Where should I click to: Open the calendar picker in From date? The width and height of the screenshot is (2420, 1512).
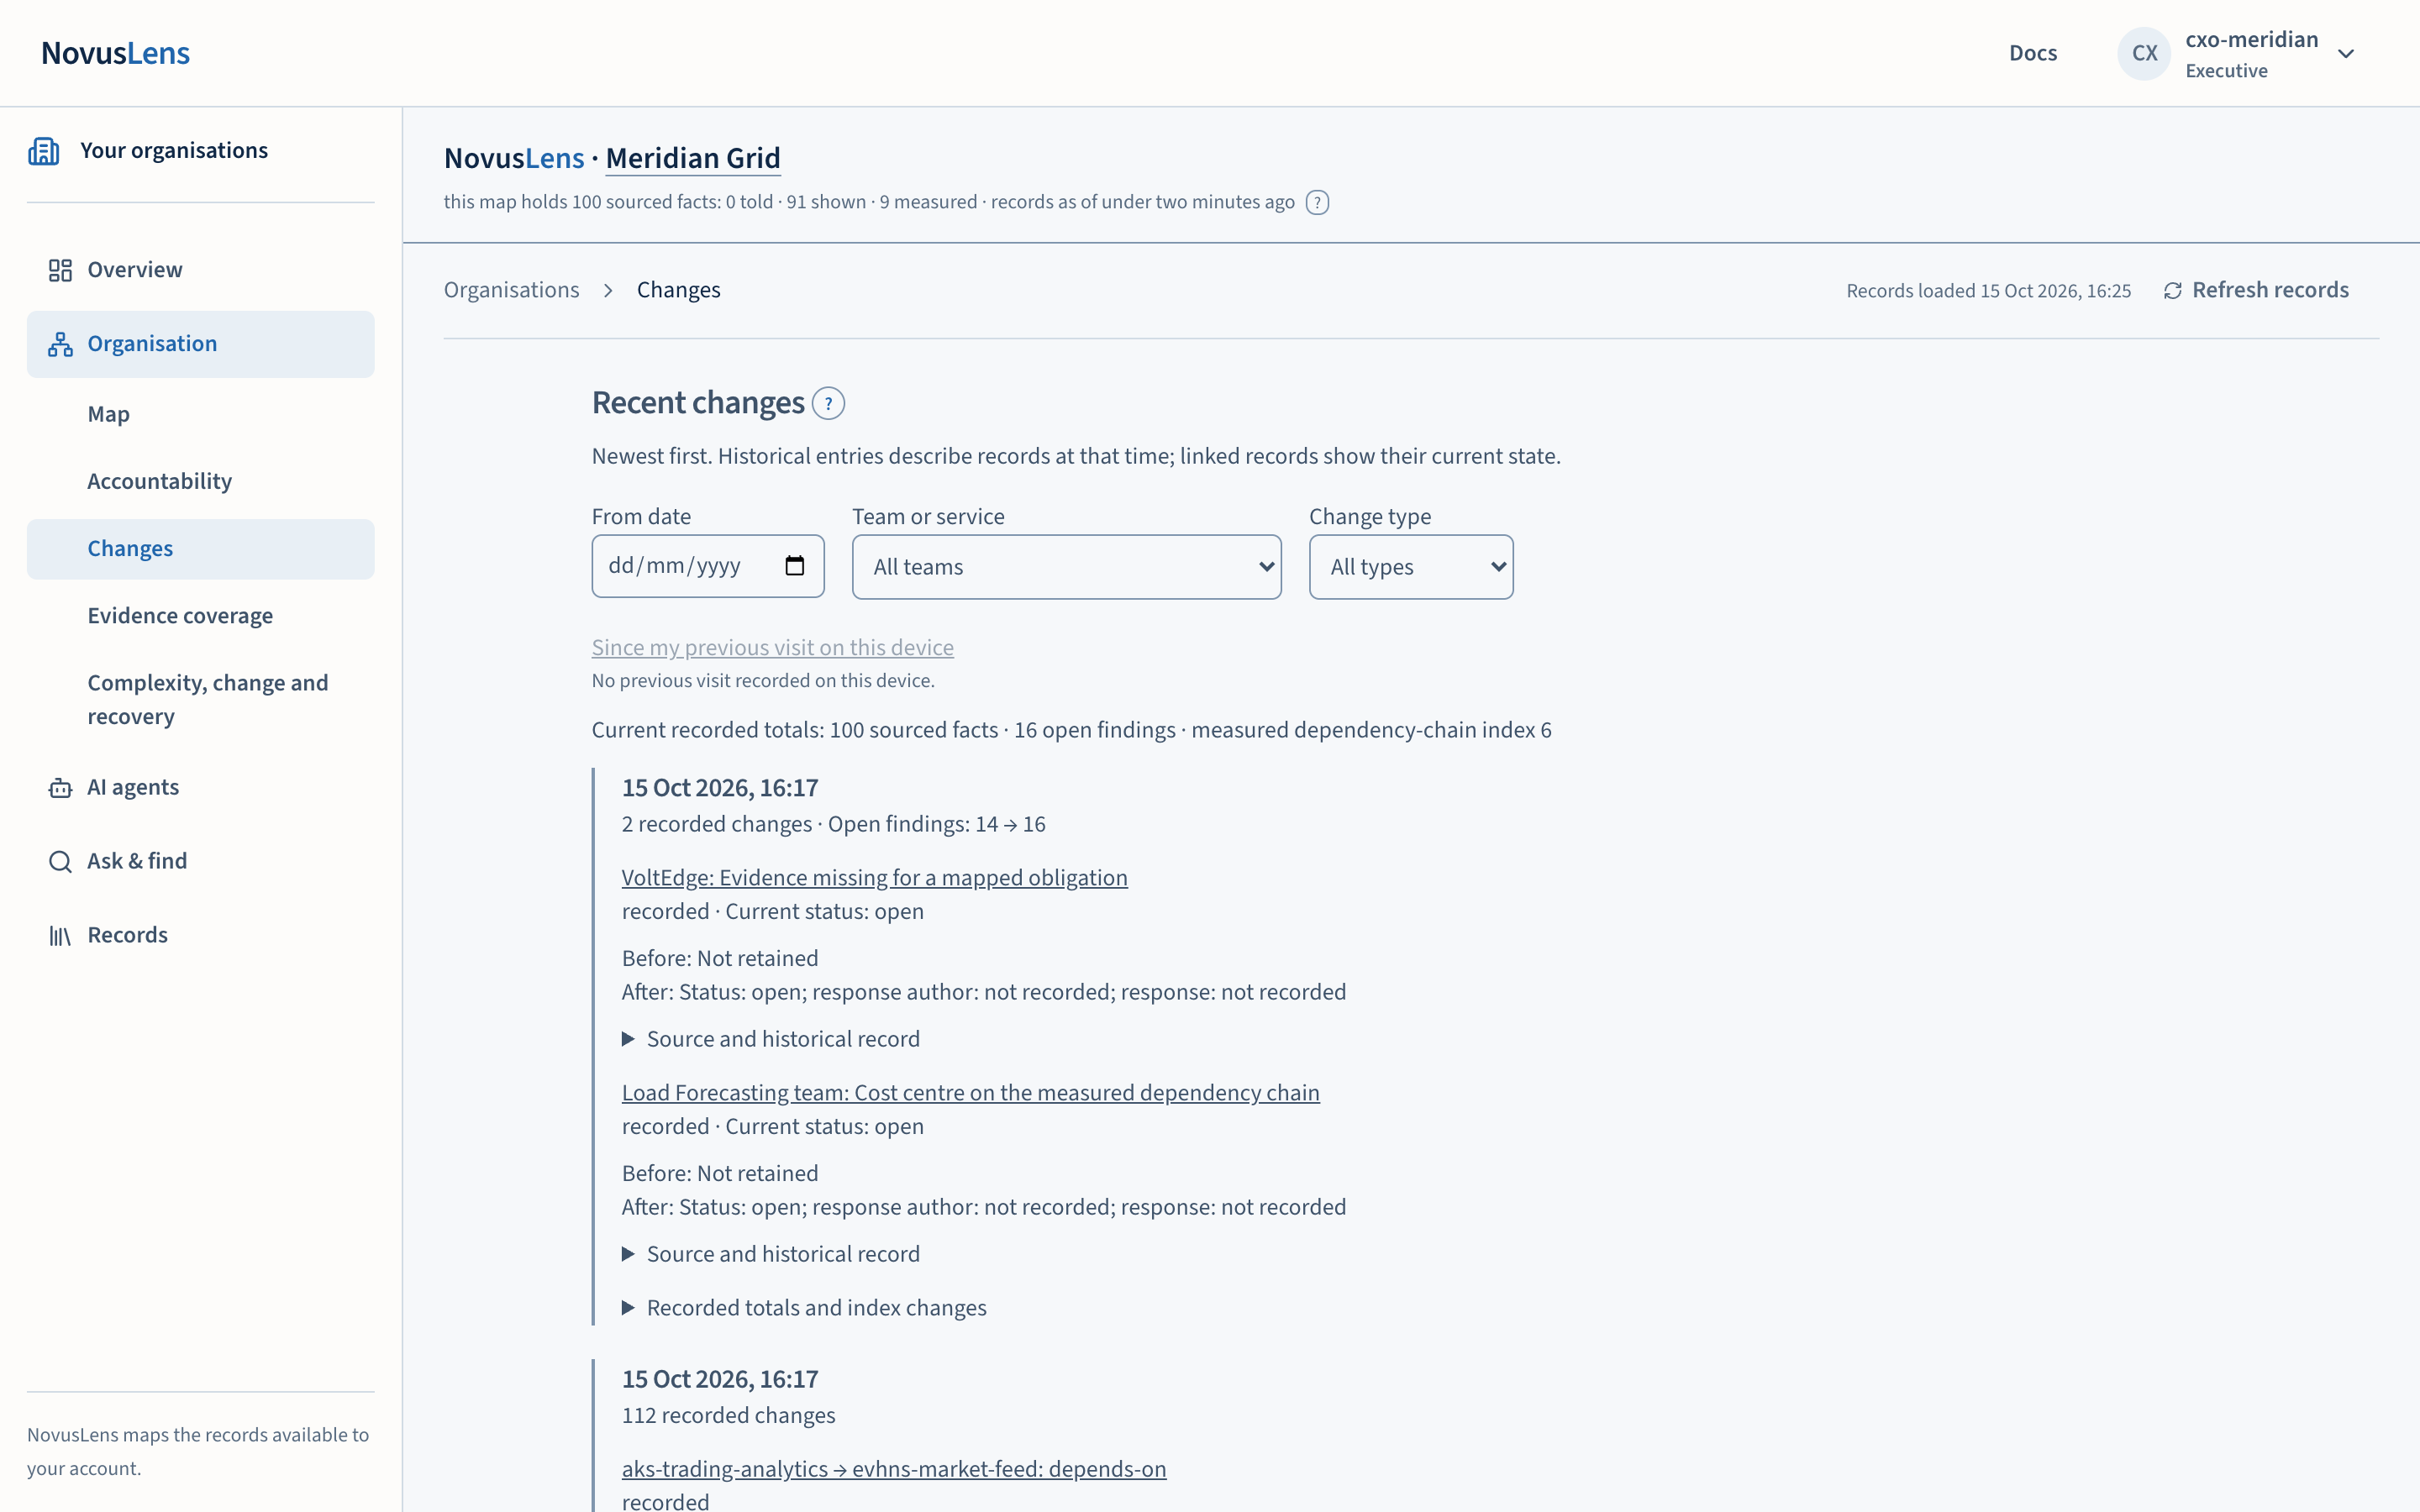(x=794, y=566)
